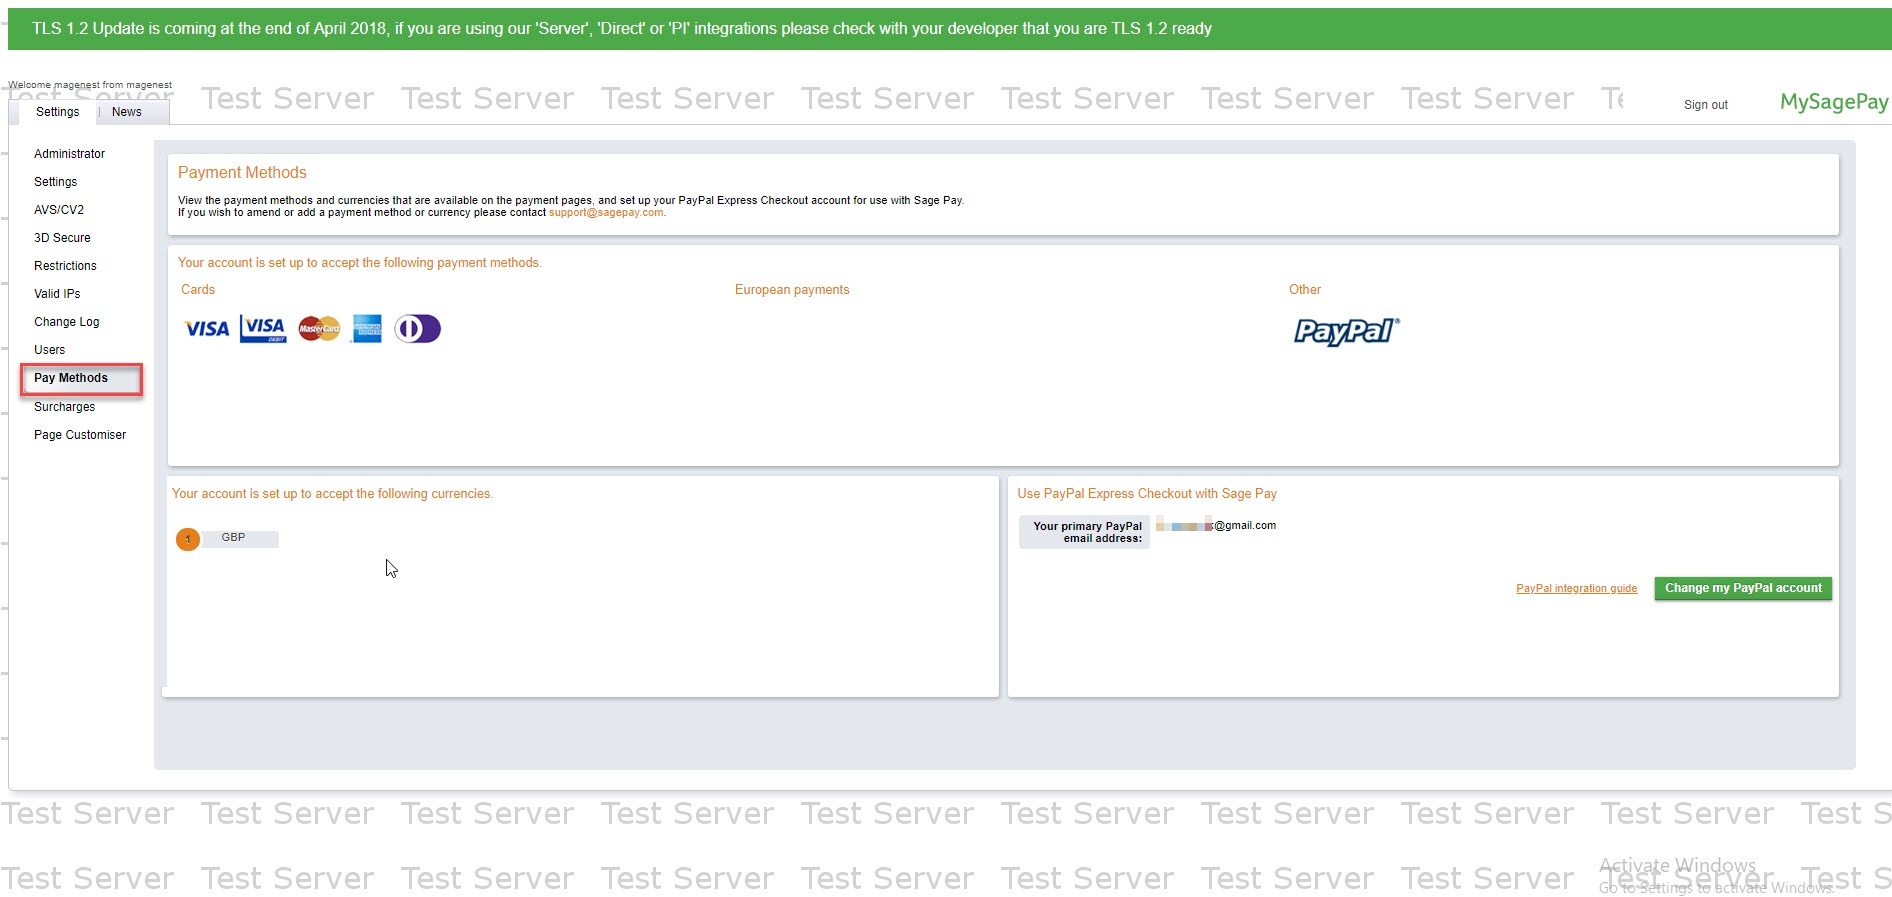The height and width of the screenshot is (897, 1892).
Task: Click the PayPal logo
Action: pos(1346,331)
